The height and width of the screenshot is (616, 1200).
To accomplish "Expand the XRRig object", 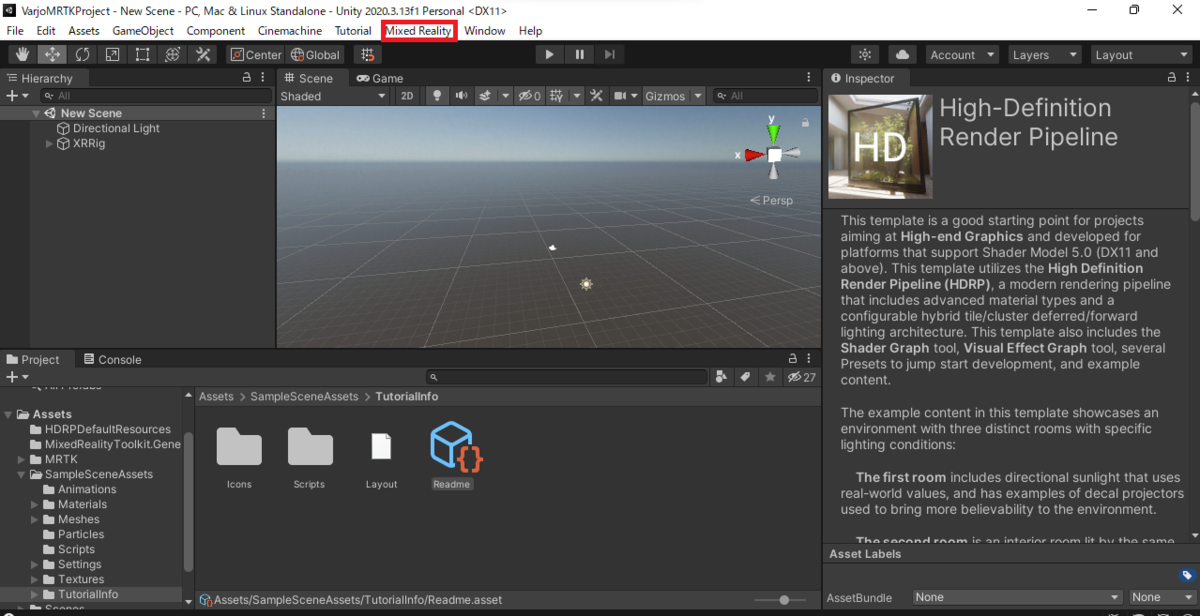I will click(x=50, y=143).
